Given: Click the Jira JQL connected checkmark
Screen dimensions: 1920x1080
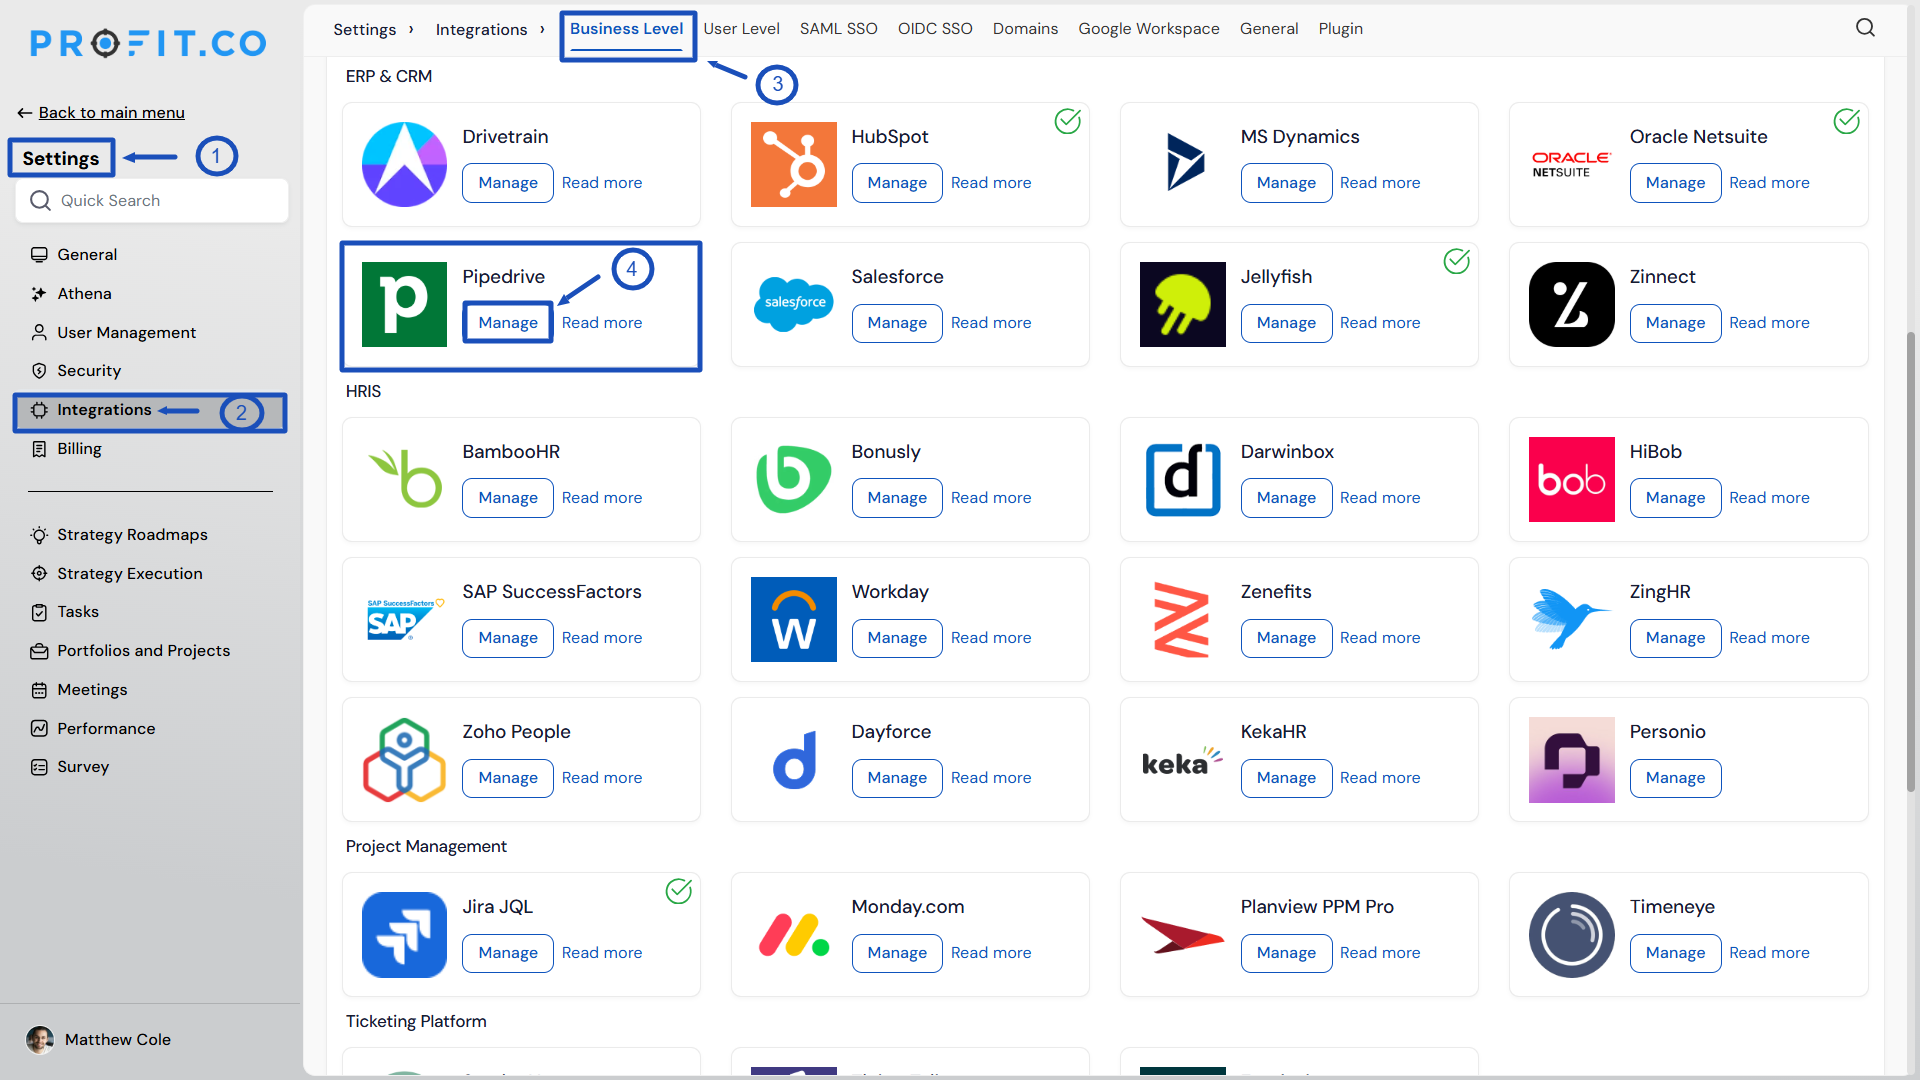Looking at the screenshot, I should click(x=678, y=891).
